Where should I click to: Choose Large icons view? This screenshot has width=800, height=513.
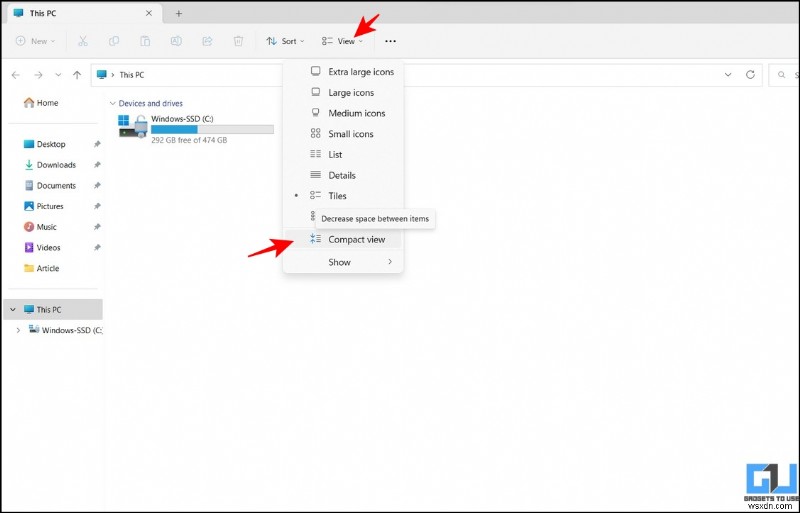pyautogui.click(x=343, y=92)
